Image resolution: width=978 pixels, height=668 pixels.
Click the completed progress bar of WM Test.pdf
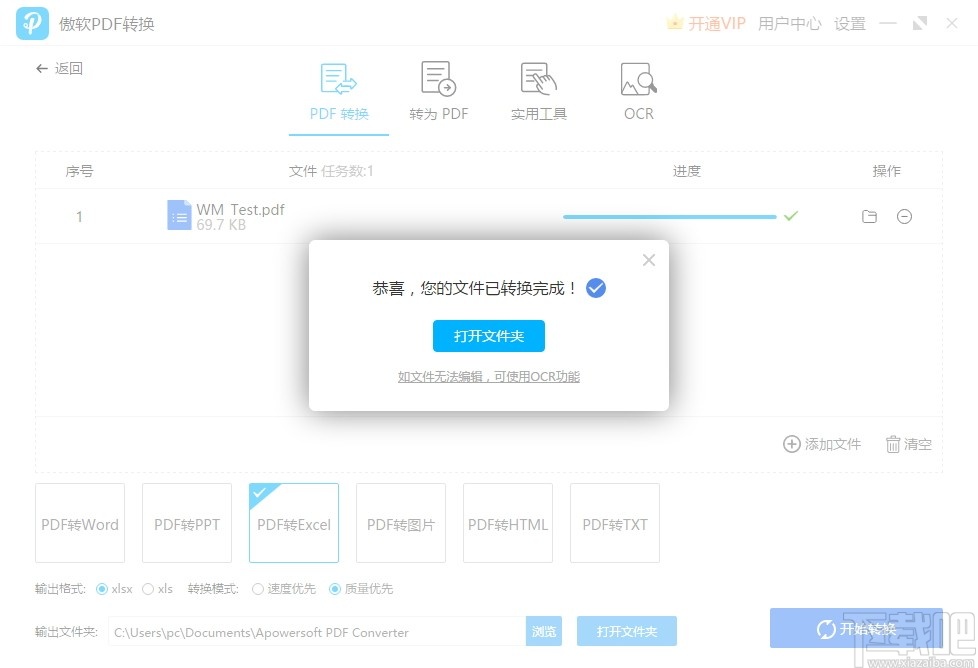[x=670, y=216]
